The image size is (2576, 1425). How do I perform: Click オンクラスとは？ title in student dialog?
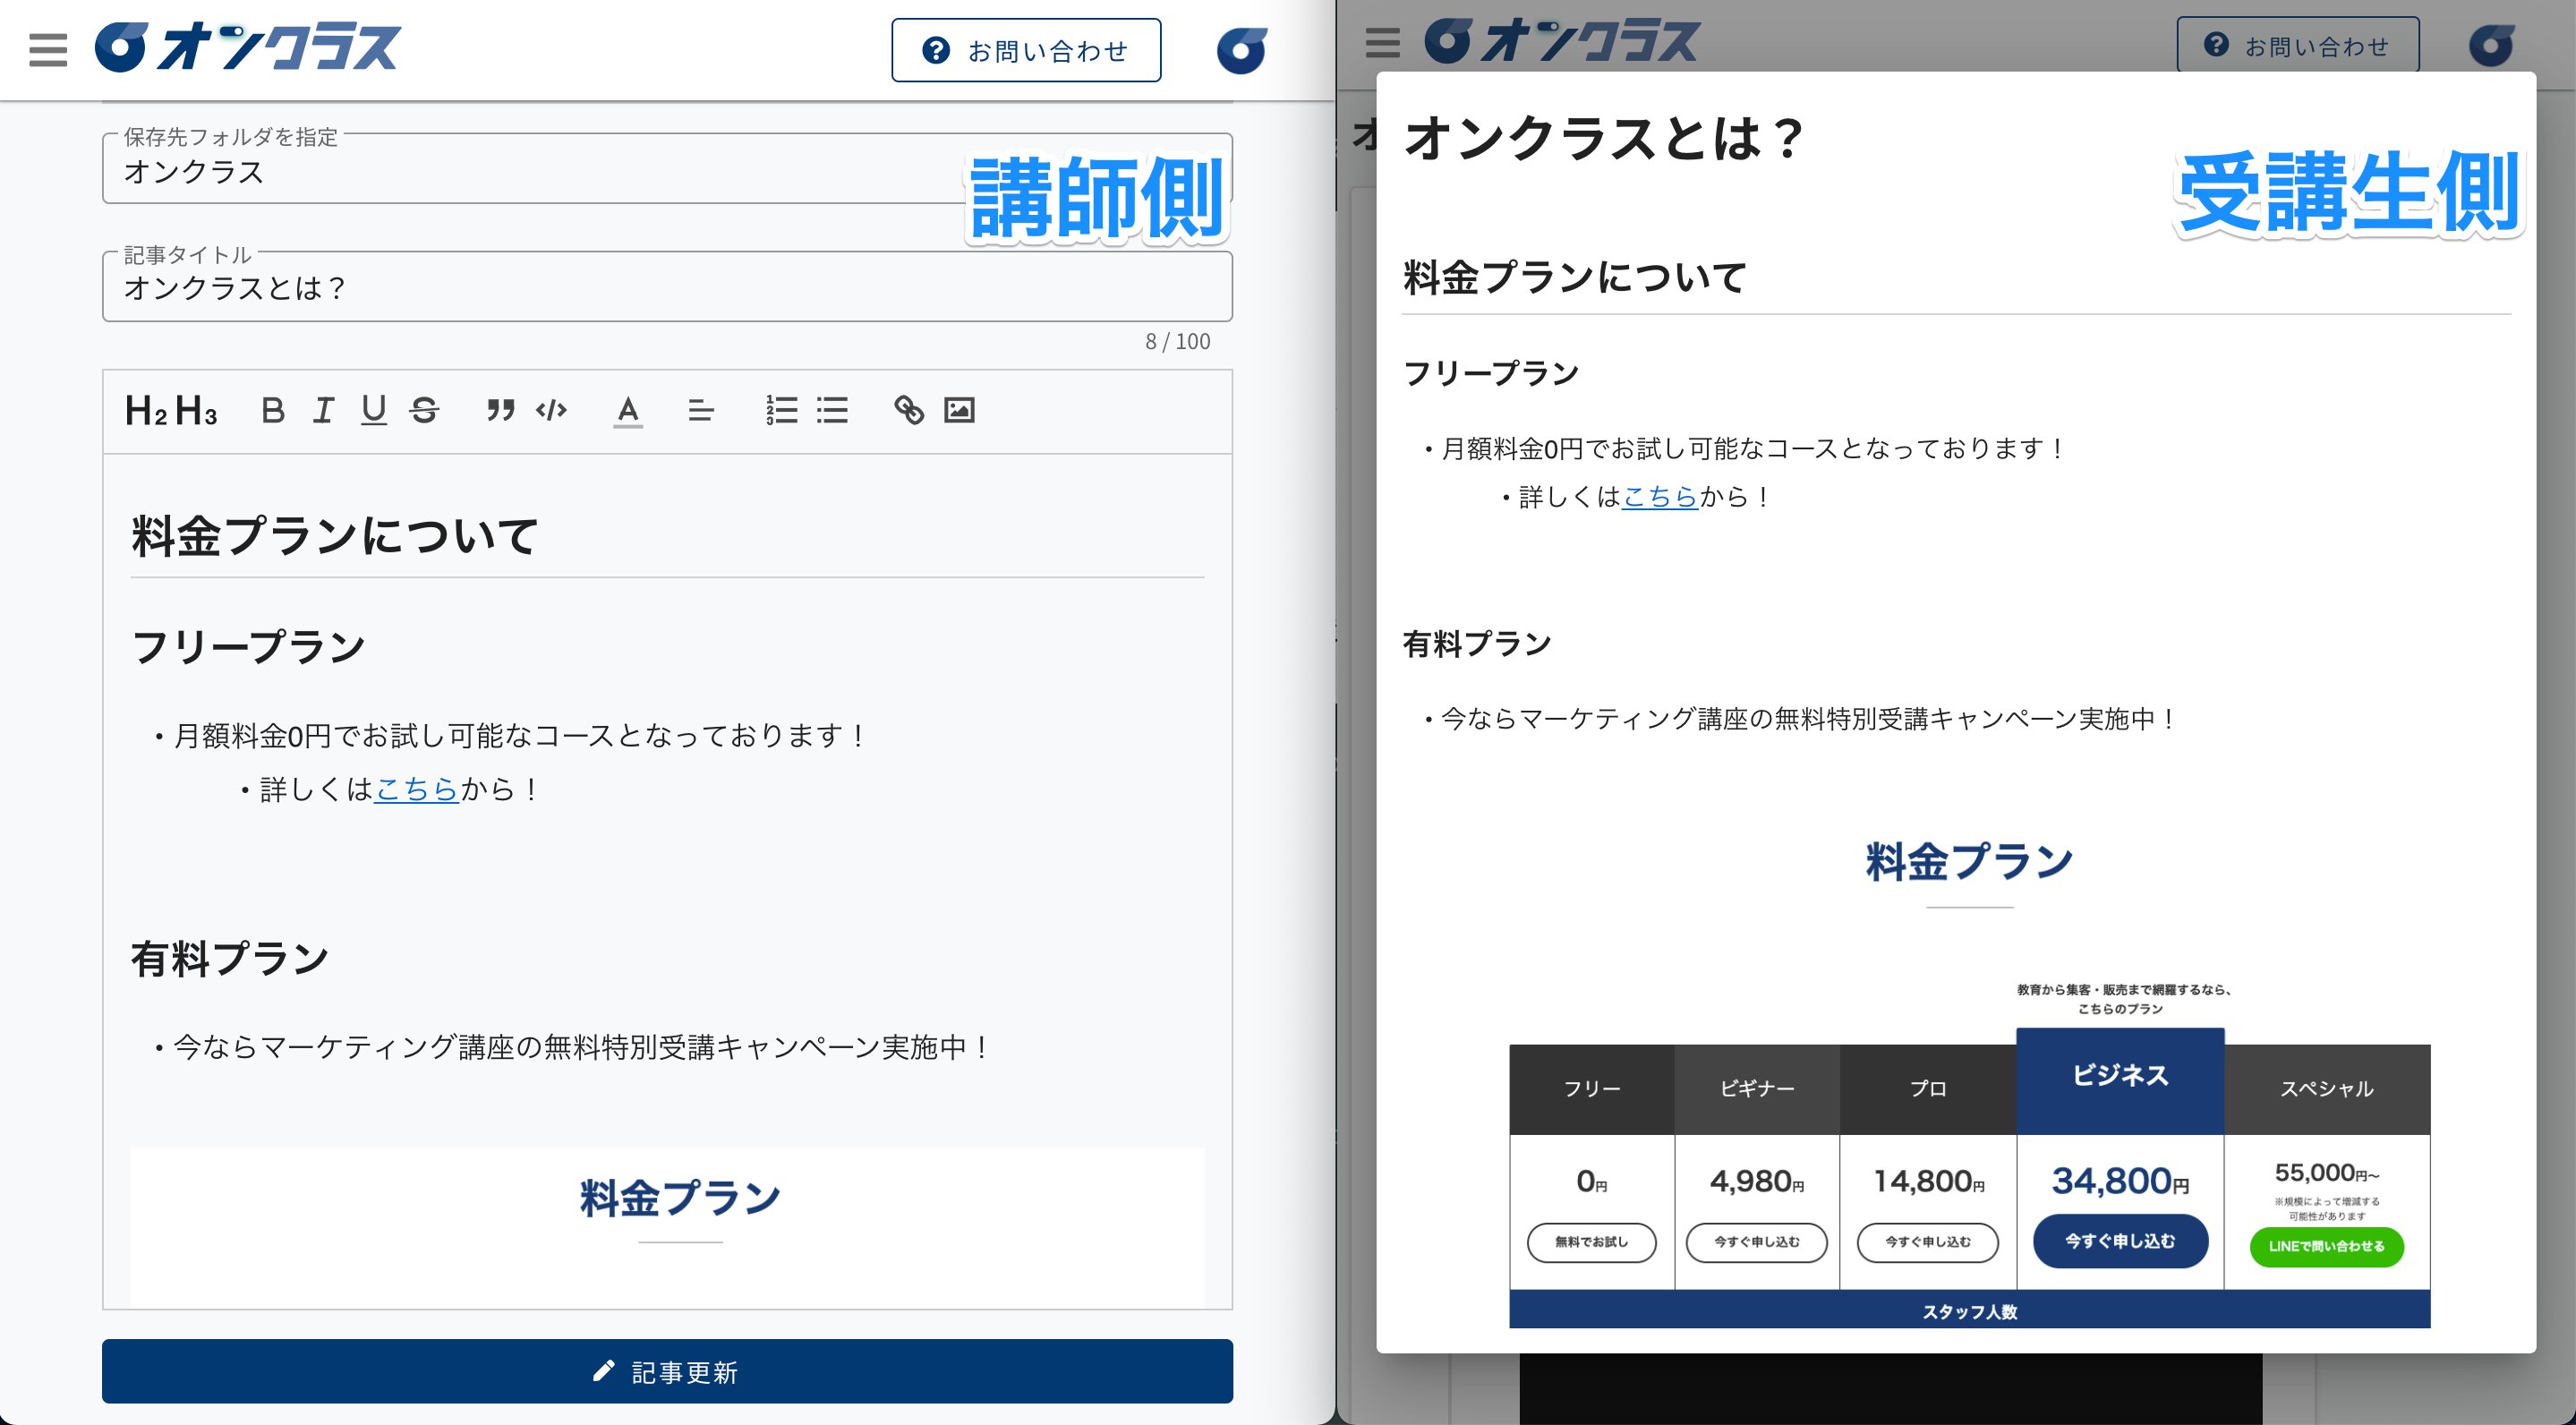pyautogui.click(x=1603, y=138)
